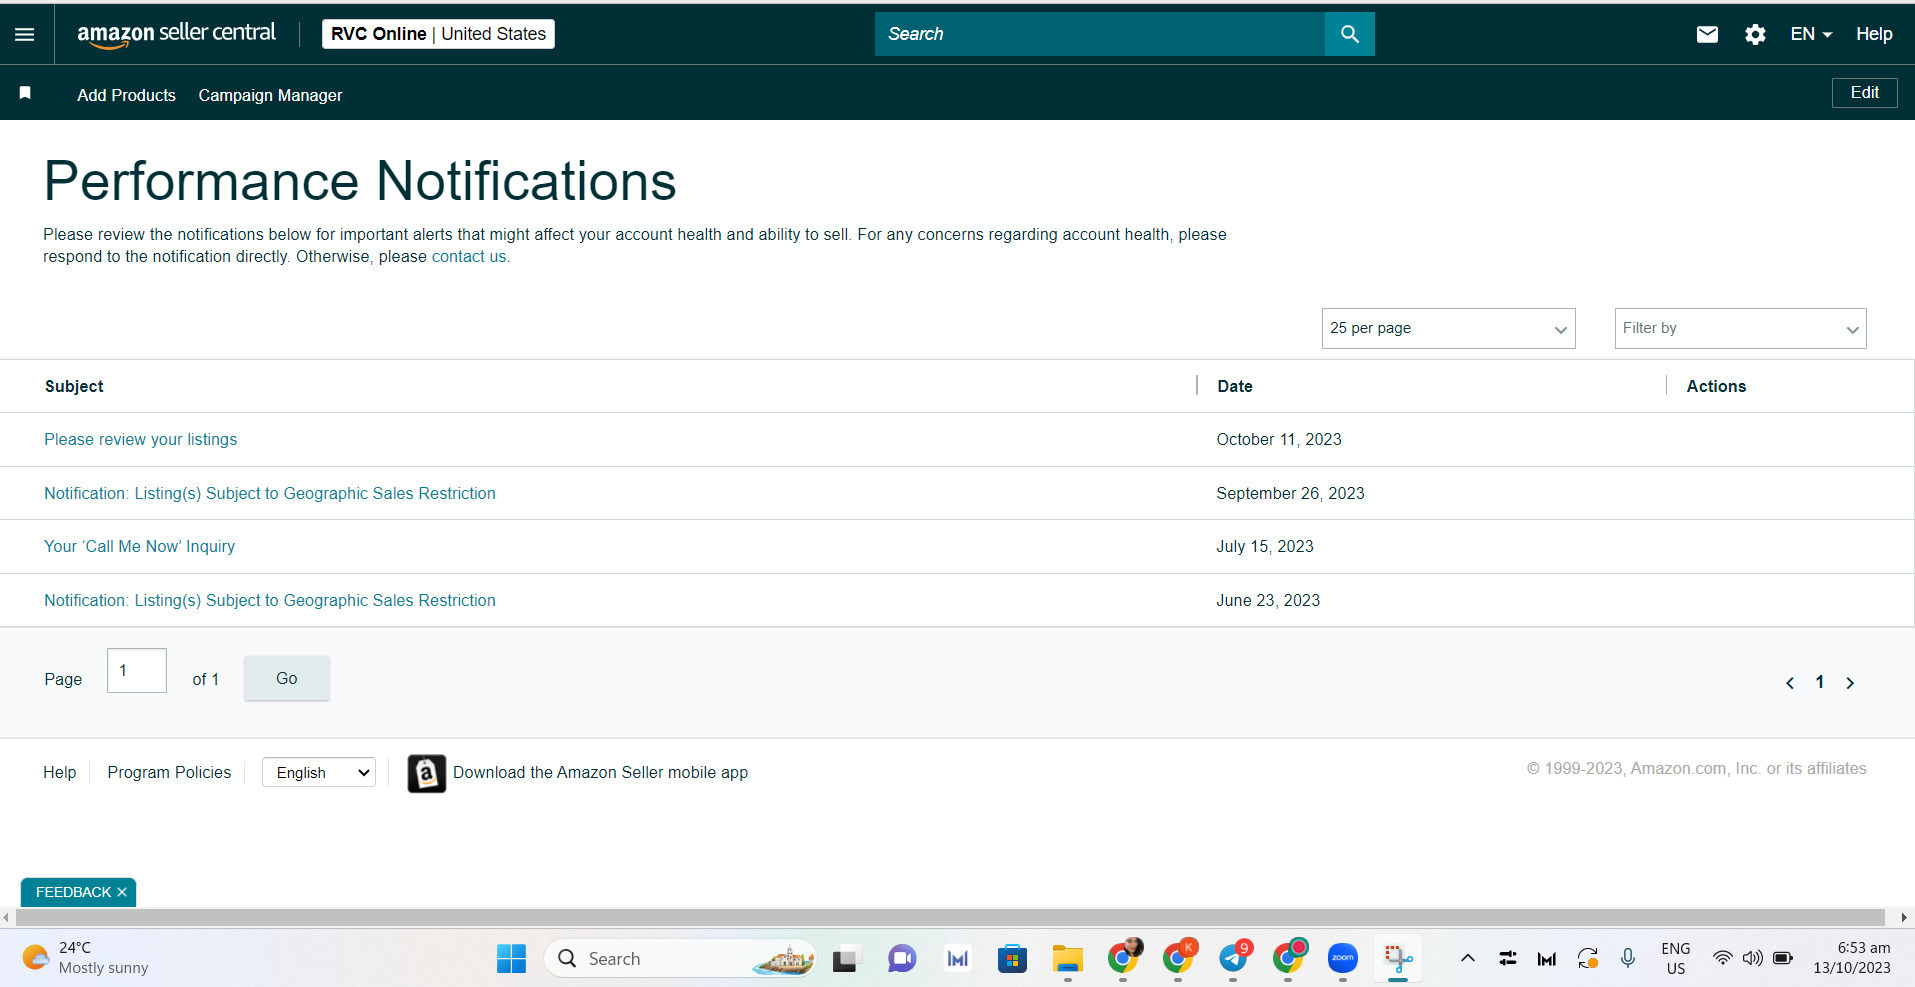Open Campaign Manager in the nav bar
The image size is (1915, 987).
[x=270, y=95]
